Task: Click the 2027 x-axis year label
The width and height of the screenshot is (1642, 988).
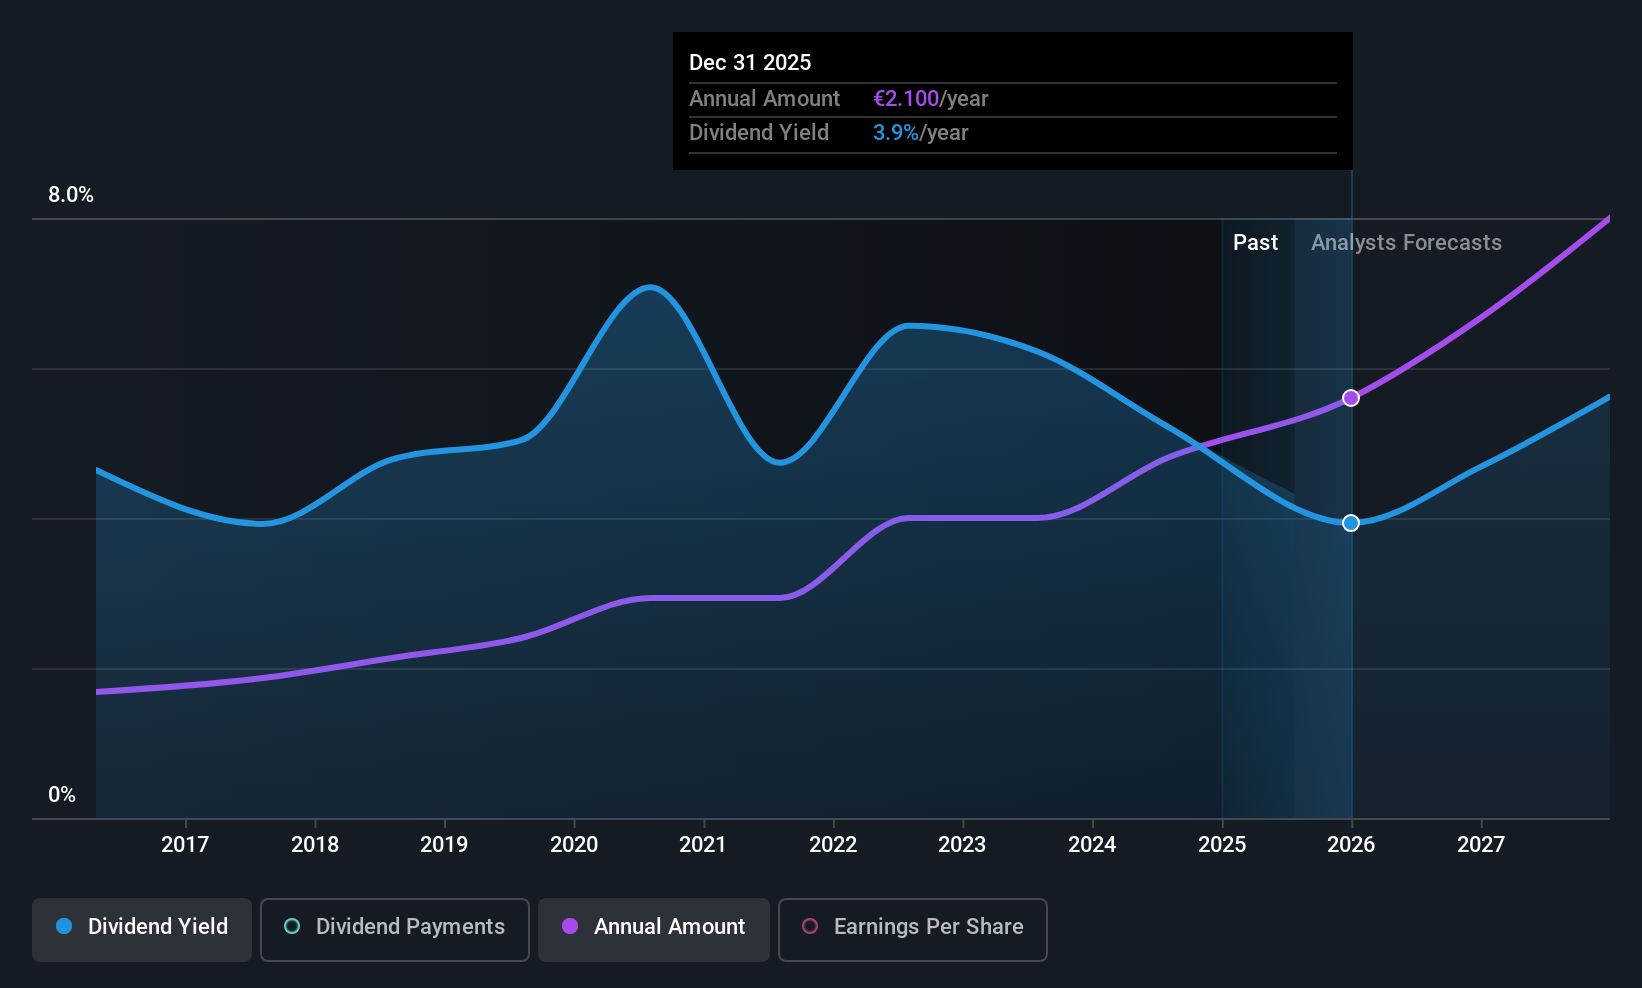Action: (x=1481, y=845)
